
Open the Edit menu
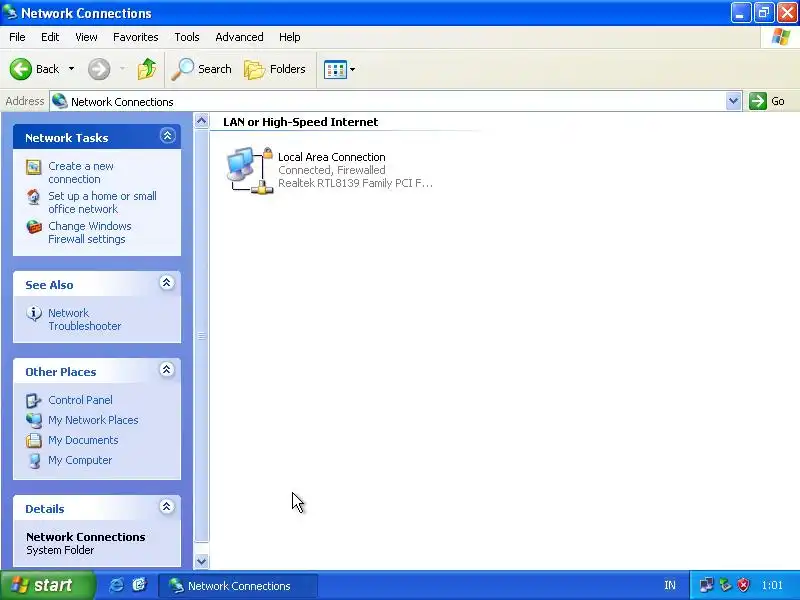coord(50,37)
